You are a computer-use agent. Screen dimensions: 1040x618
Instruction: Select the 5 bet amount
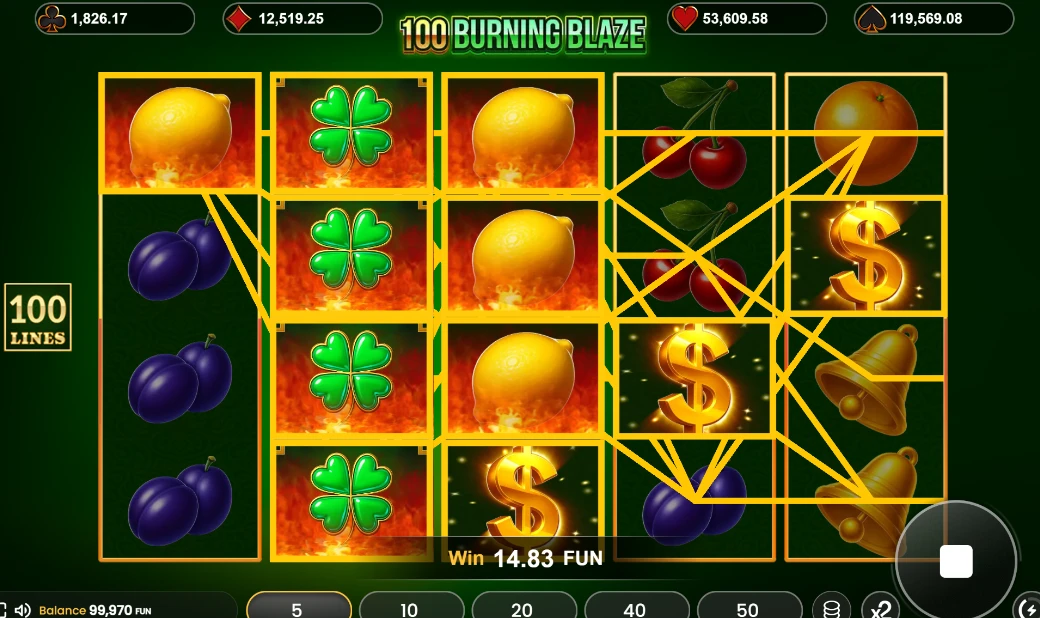[298, 608]
